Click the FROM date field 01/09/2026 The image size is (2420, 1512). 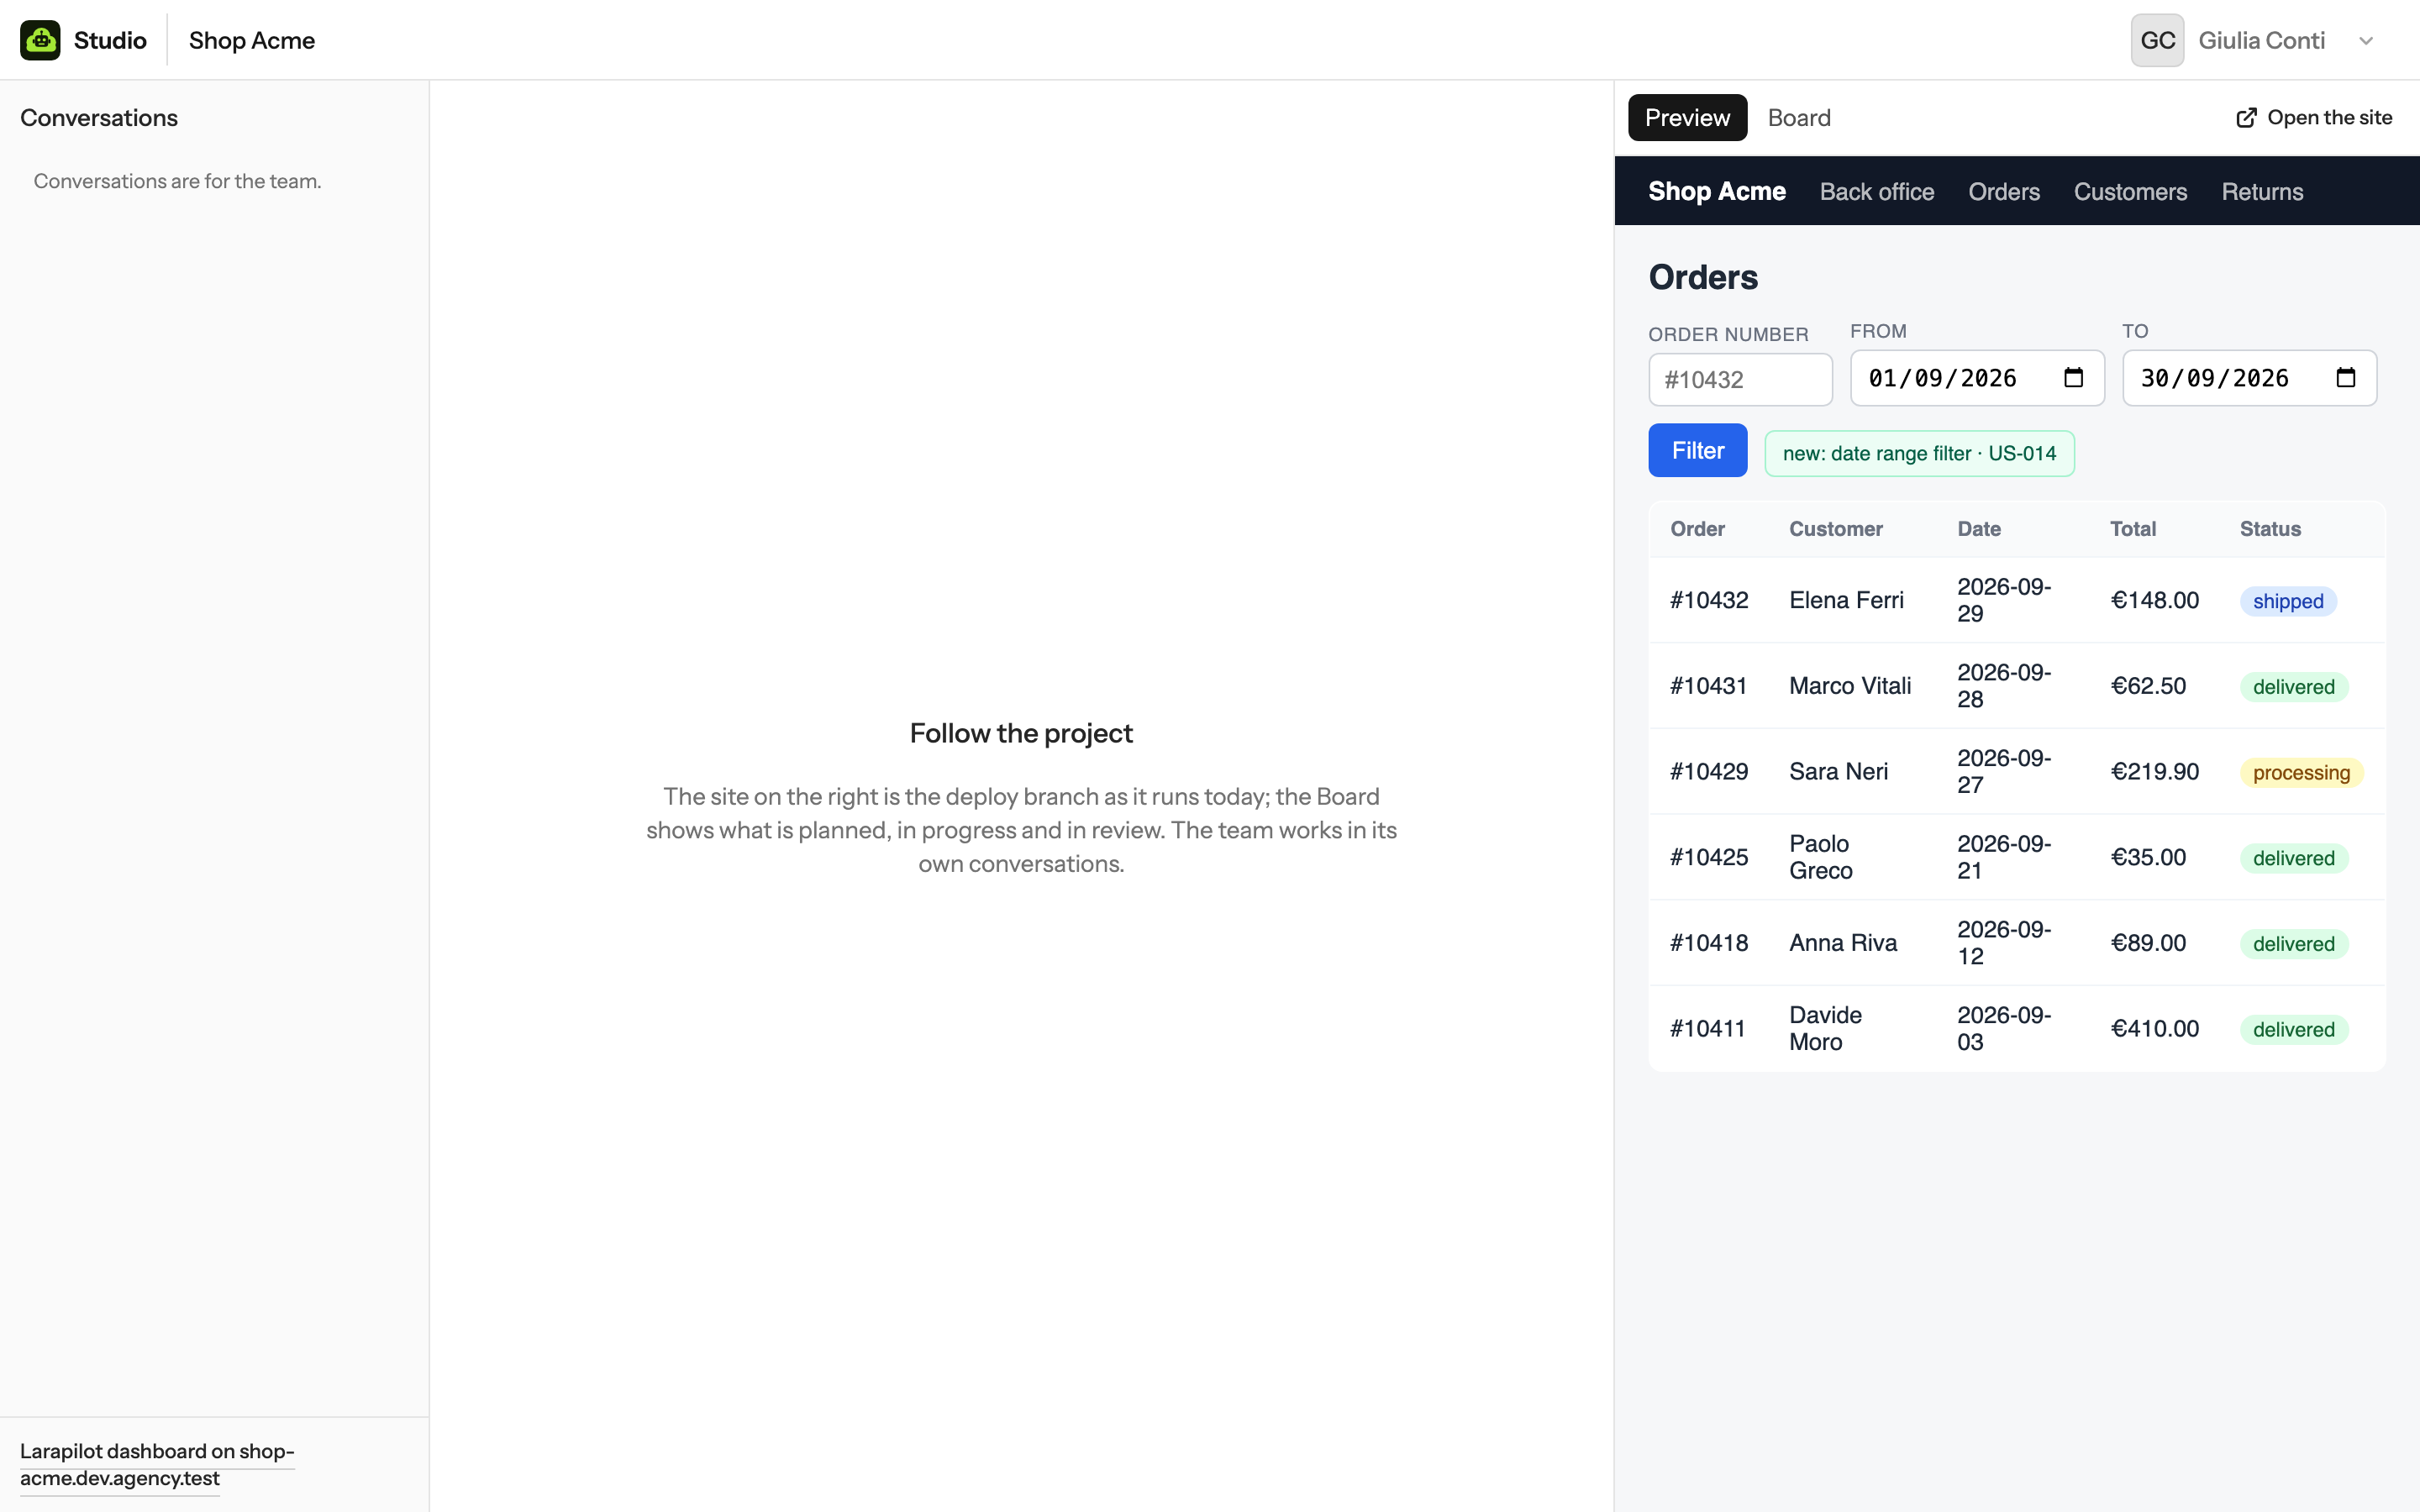coord(1977,378)
